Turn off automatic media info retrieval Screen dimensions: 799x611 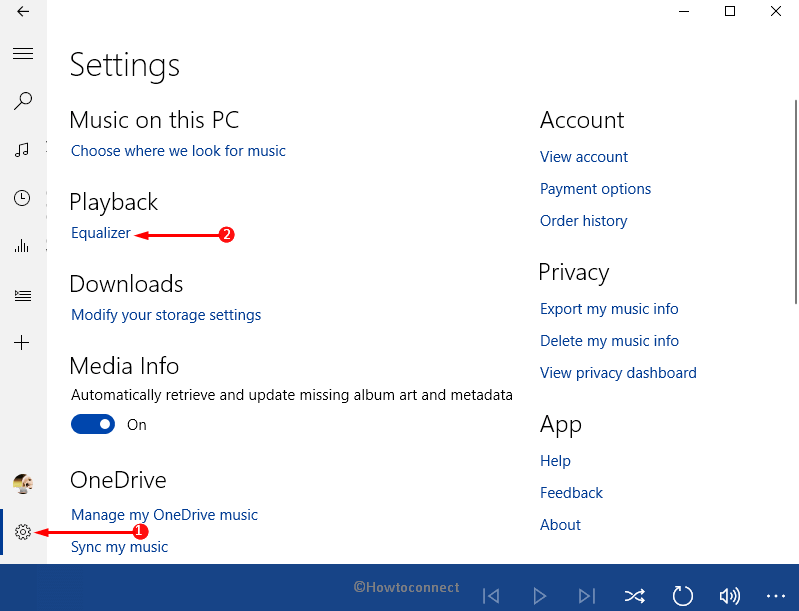coord(93,424)
